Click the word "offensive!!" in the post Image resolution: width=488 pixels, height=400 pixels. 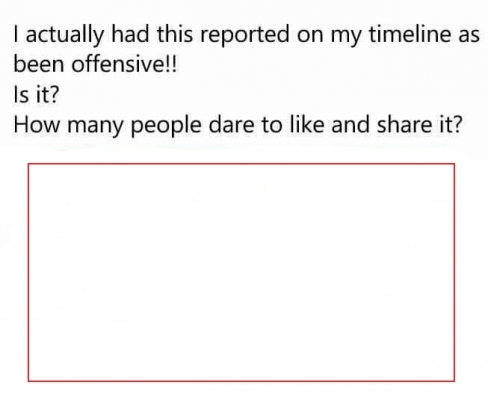(124, 64)
